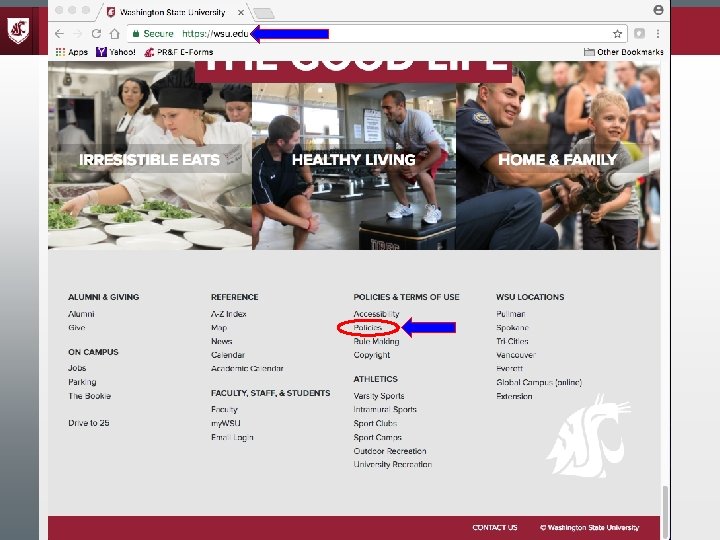Bookmark this page with the star icon

coord(617,34)
